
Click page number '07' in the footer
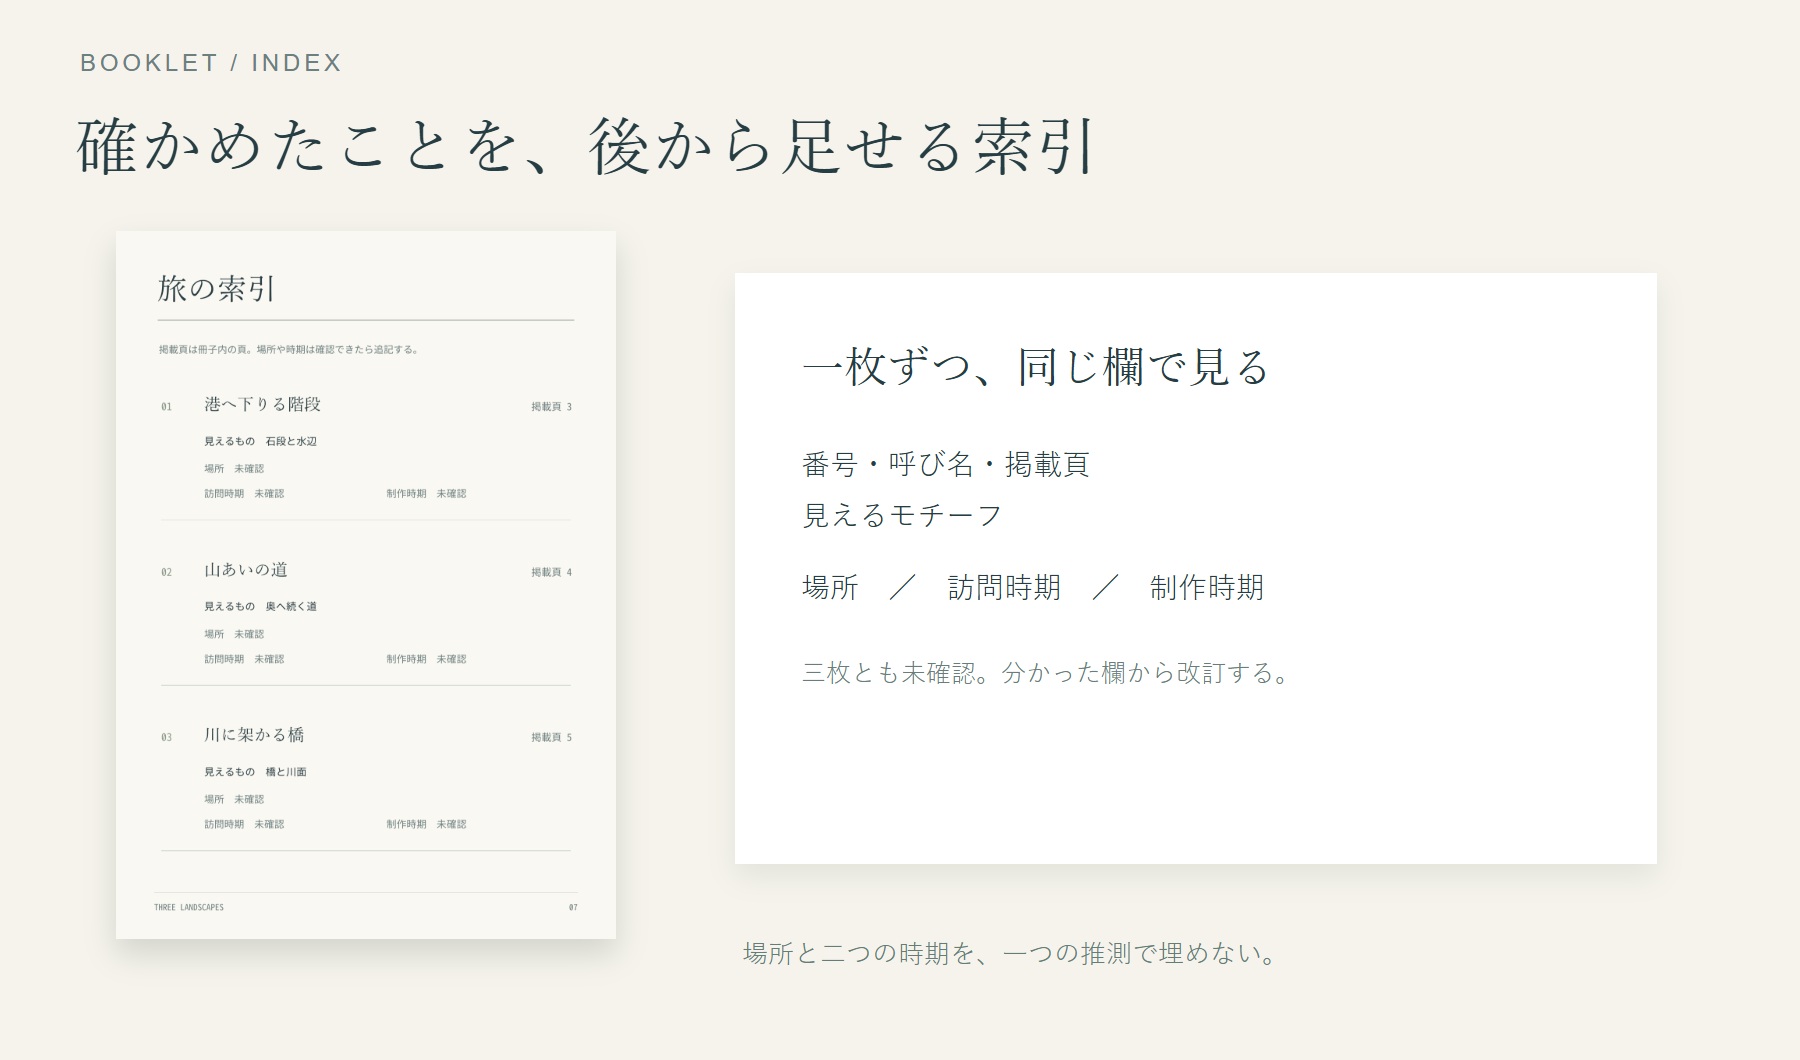573,907
